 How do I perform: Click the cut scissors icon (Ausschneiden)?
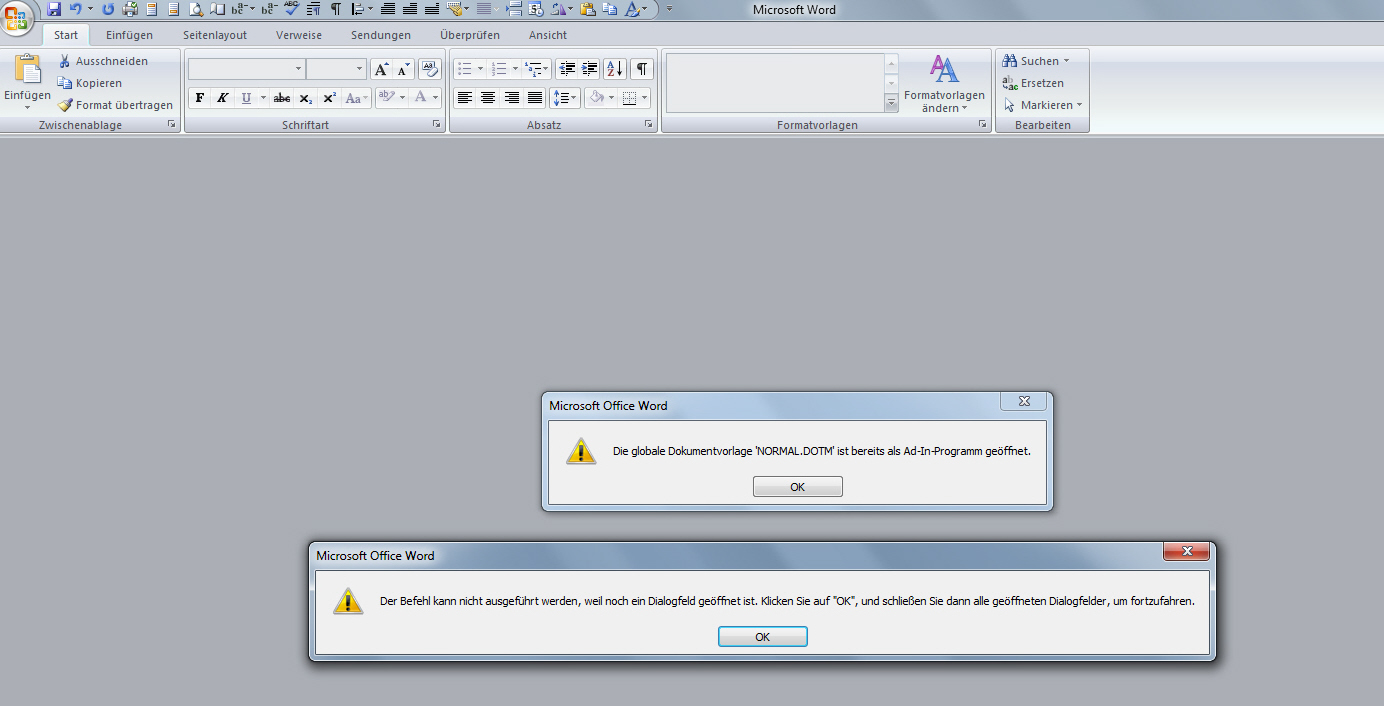[65, 61]
